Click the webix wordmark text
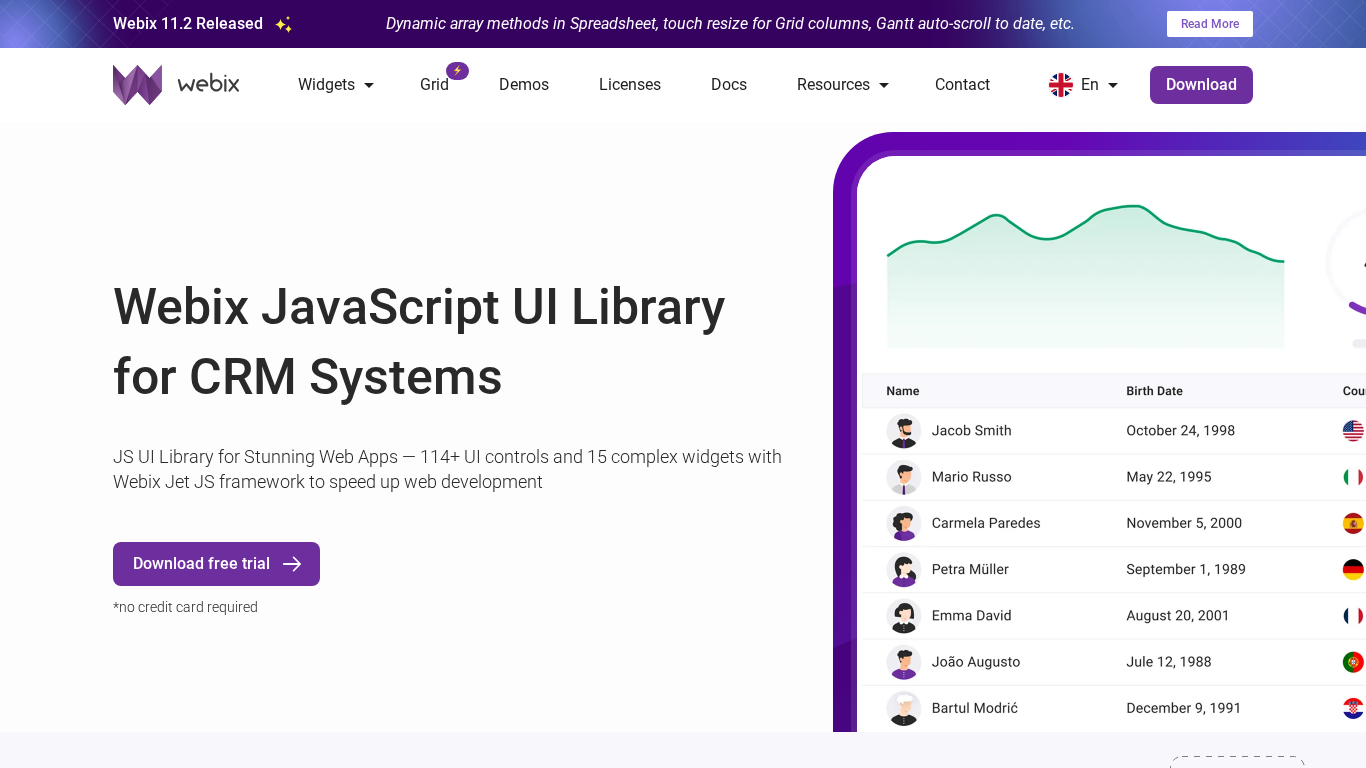Screen dimensions: 1366x768 tap(209, 84)
